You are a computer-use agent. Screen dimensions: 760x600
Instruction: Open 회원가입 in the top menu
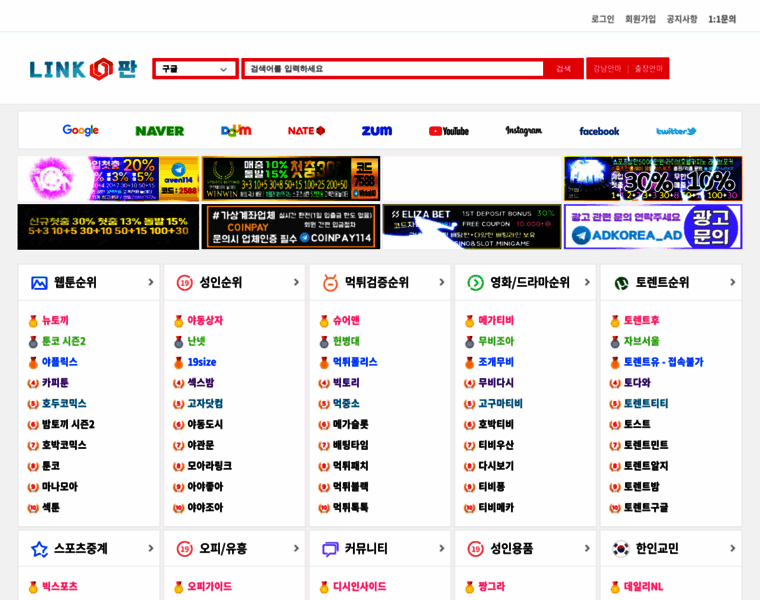(x=640, y=19)
